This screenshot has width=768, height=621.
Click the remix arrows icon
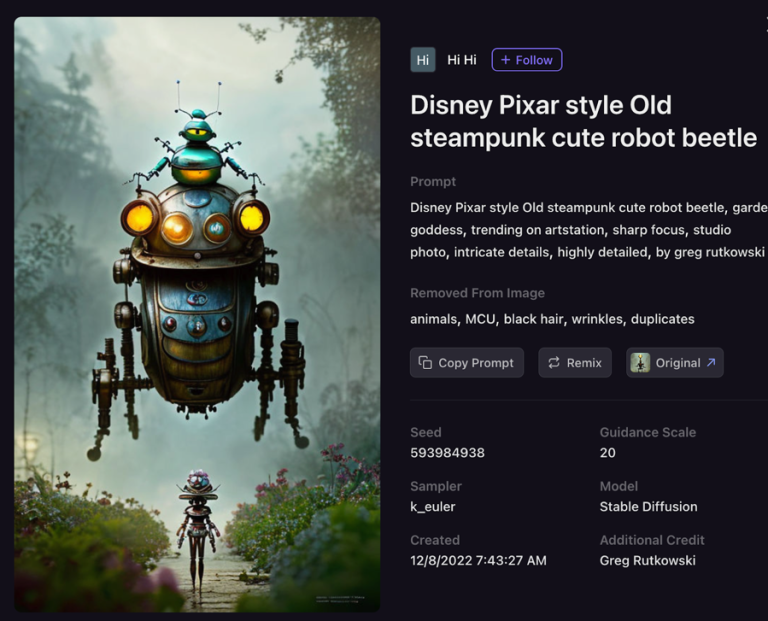(554, 362)
